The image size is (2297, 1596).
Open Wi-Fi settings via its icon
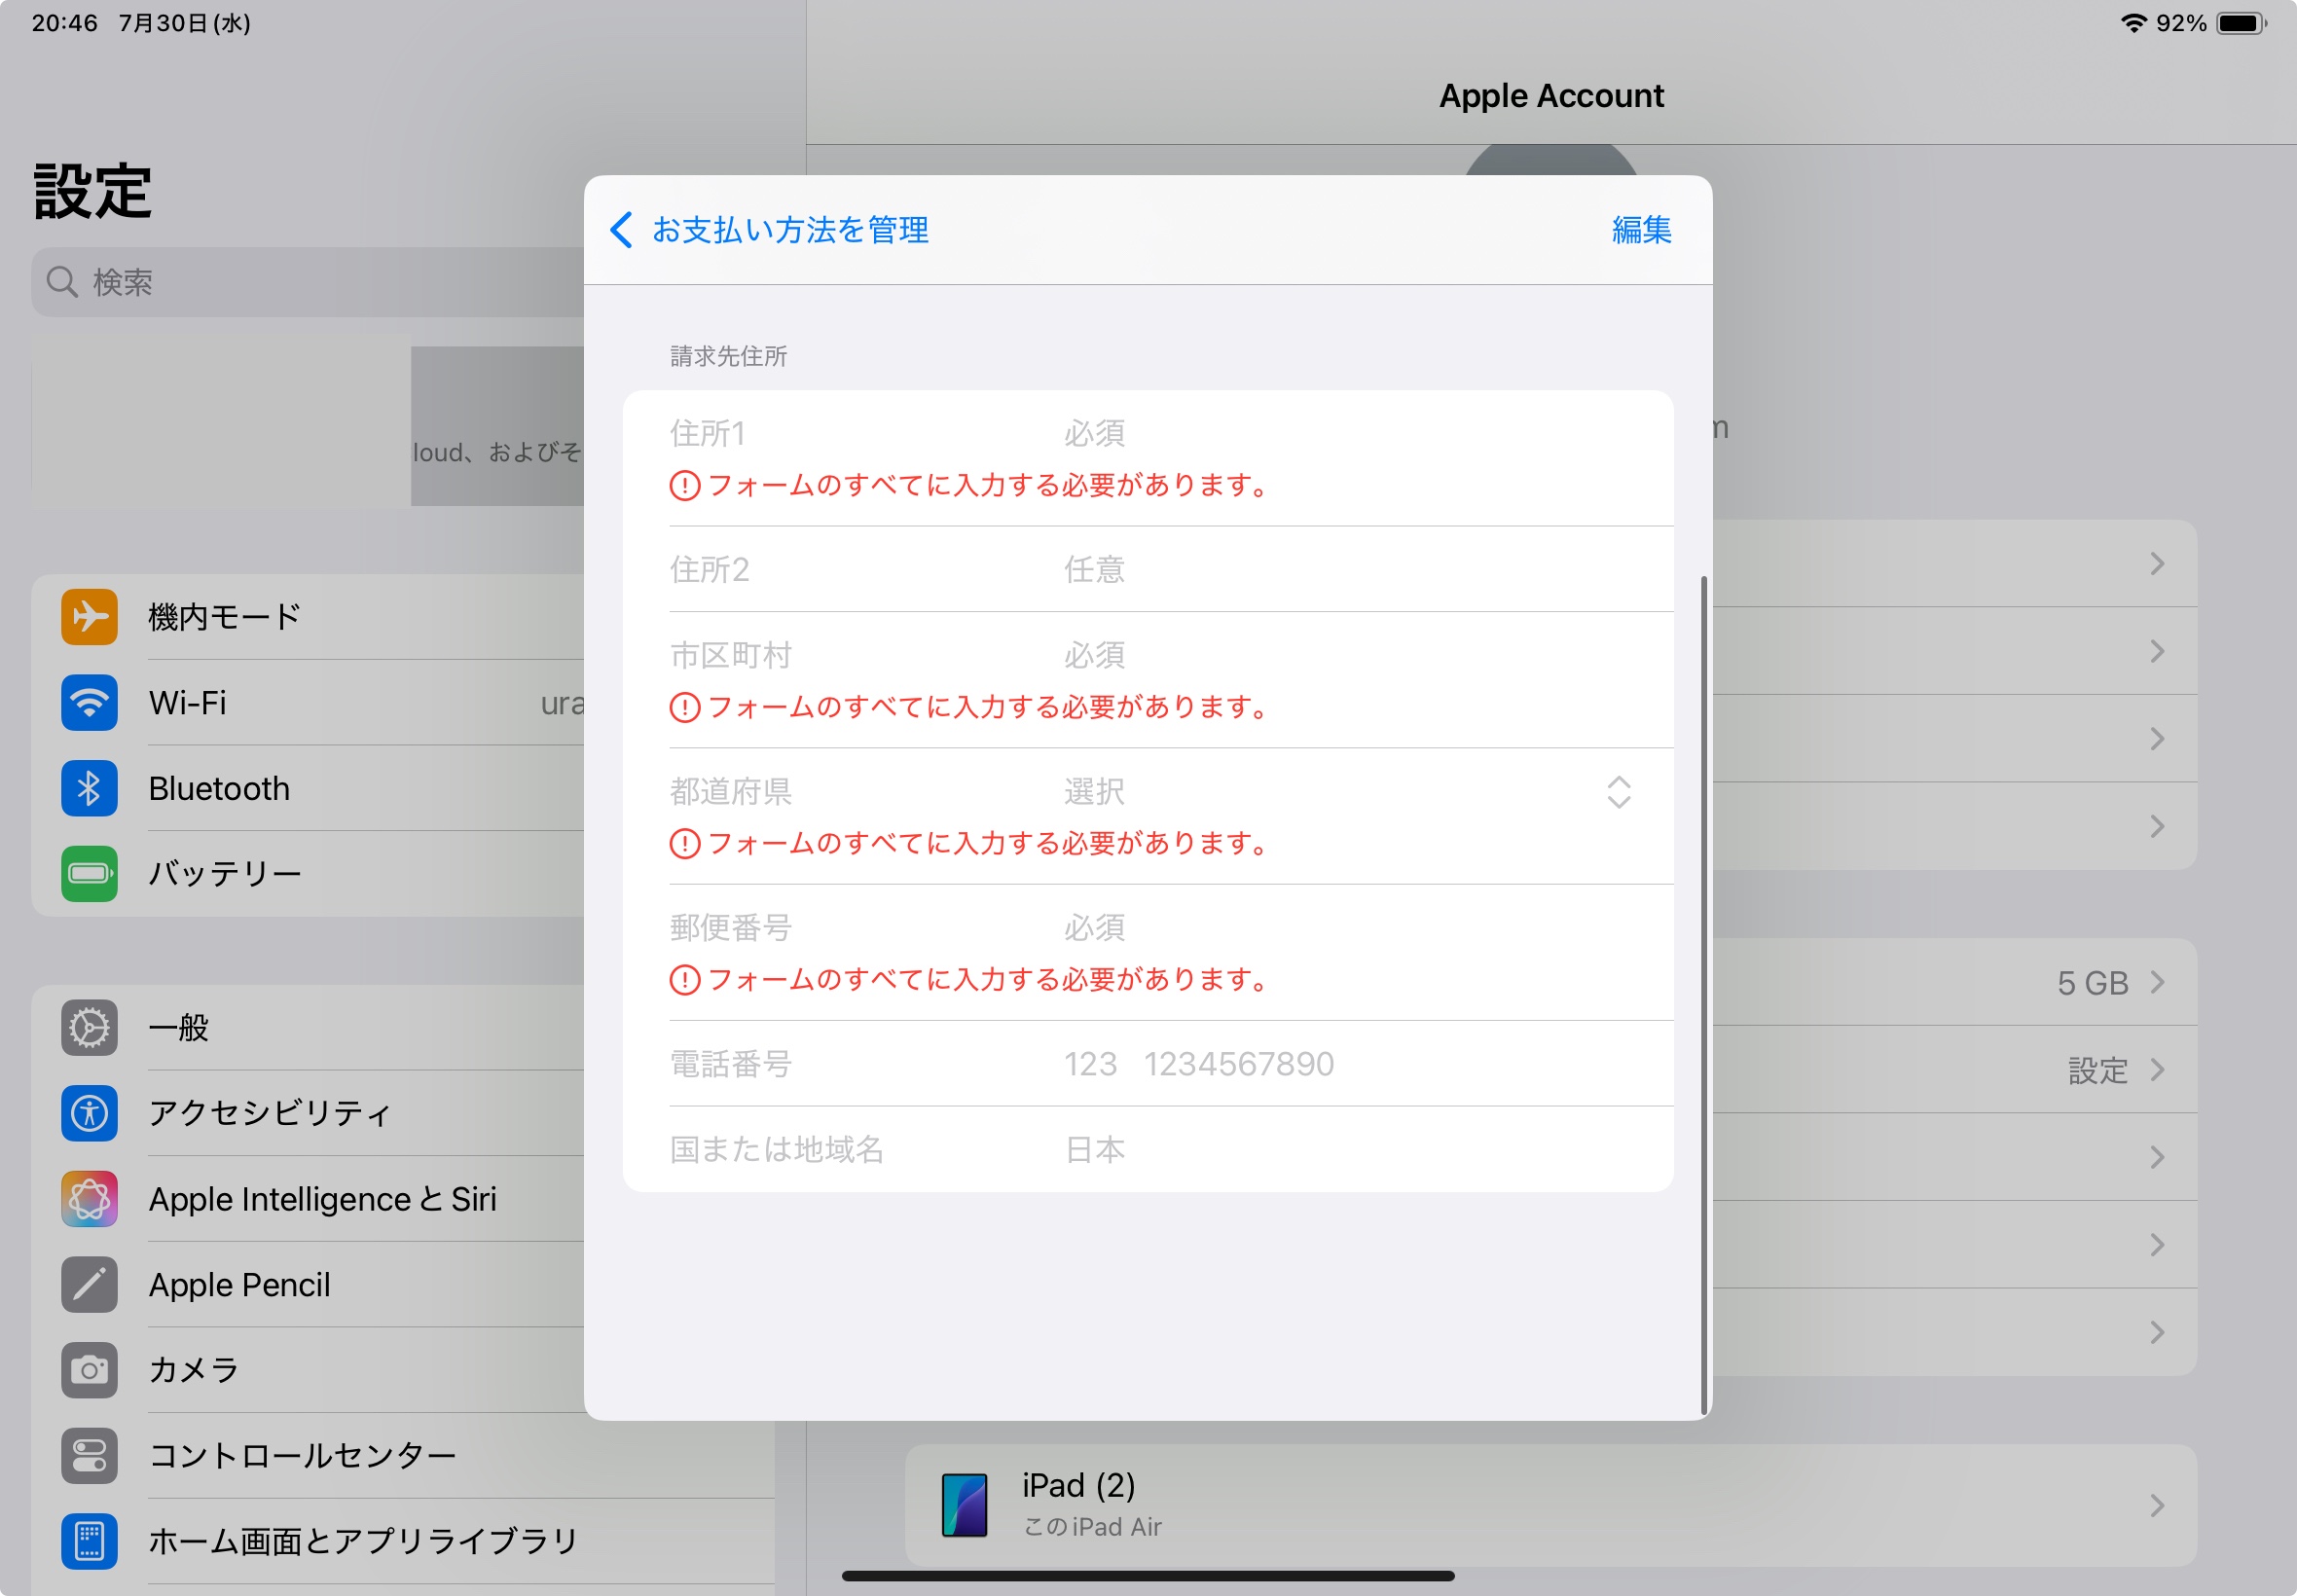[x=89, y=703]
